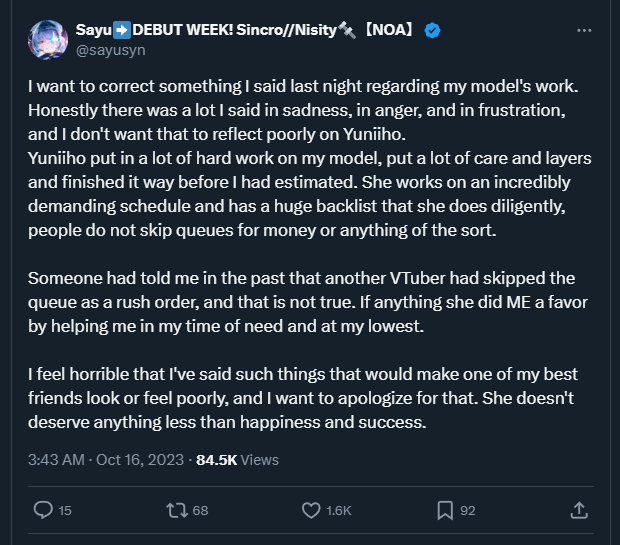Like the tweet with the heart icon
This screenshot has height=545, width=620.
pyautogui.click(x=310, y=510)
